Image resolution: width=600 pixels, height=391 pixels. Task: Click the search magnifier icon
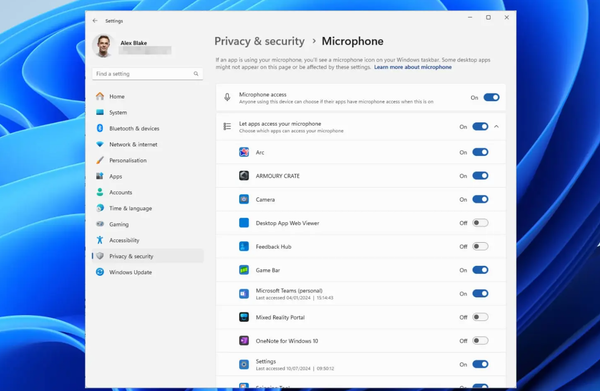click(x=196, y=73)
